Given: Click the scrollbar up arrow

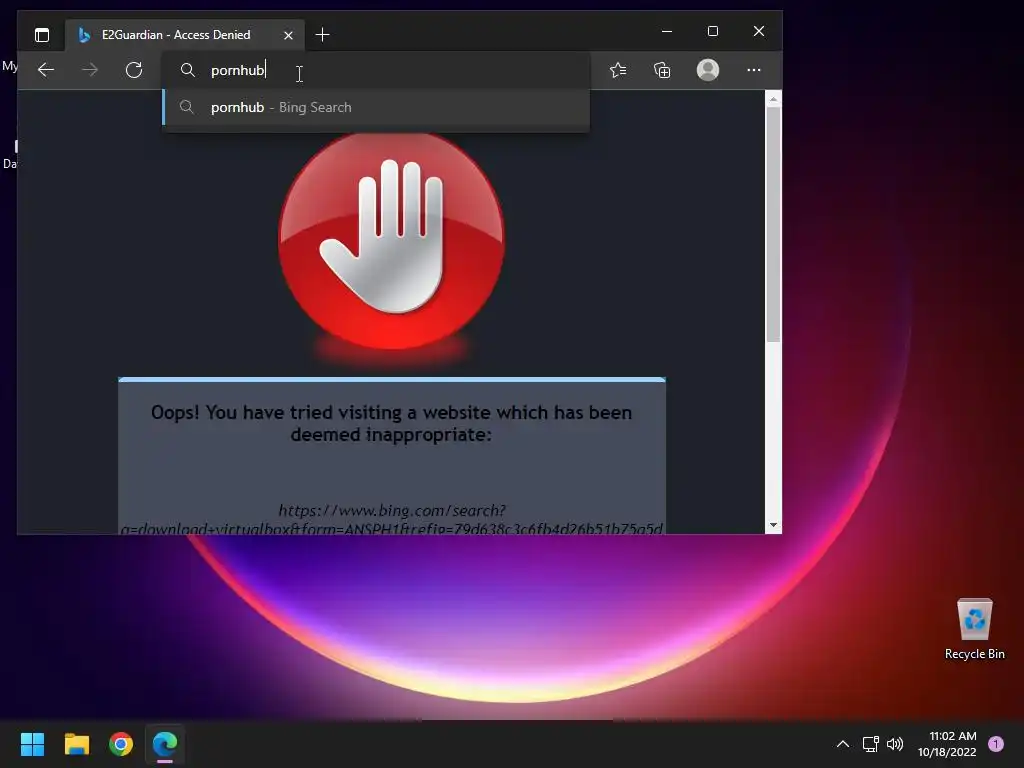Looking at the screenshot, I should [773, 99].
